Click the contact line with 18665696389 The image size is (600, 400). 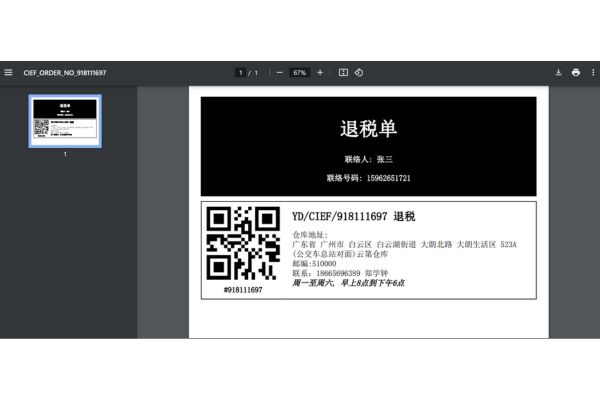340,273
